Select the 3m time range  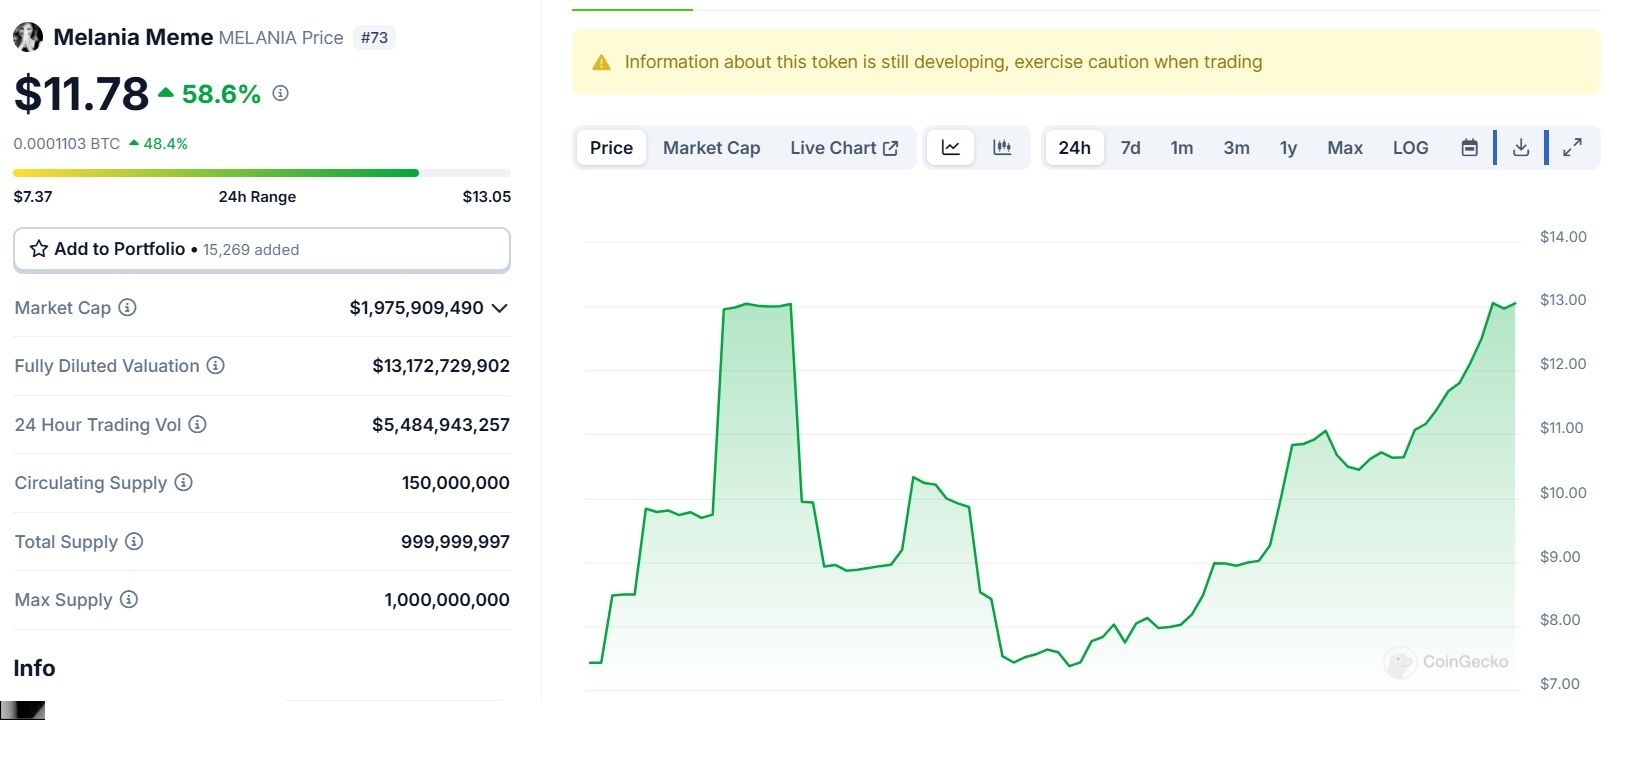pyautogui.click(x=1236, y=148)
